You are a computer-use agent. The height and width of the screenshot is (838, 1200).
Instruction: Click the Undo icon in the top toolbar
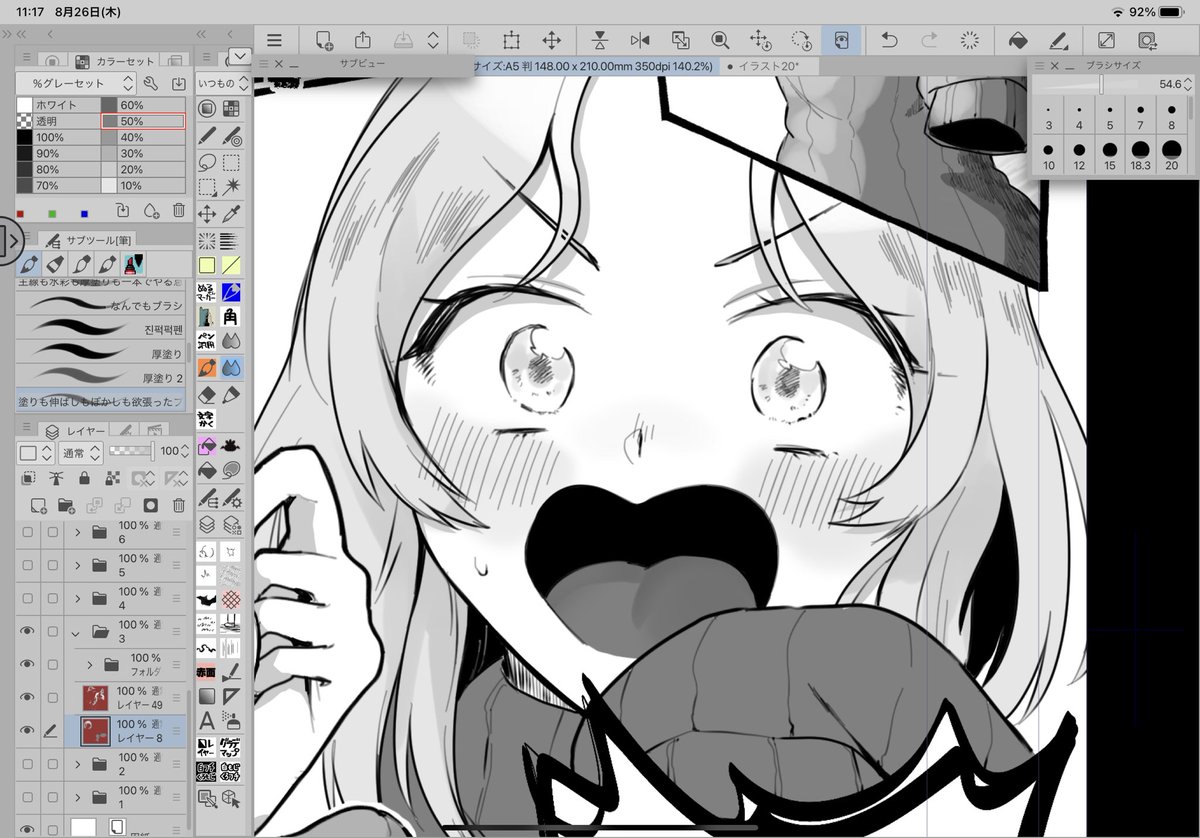(888, 39)
